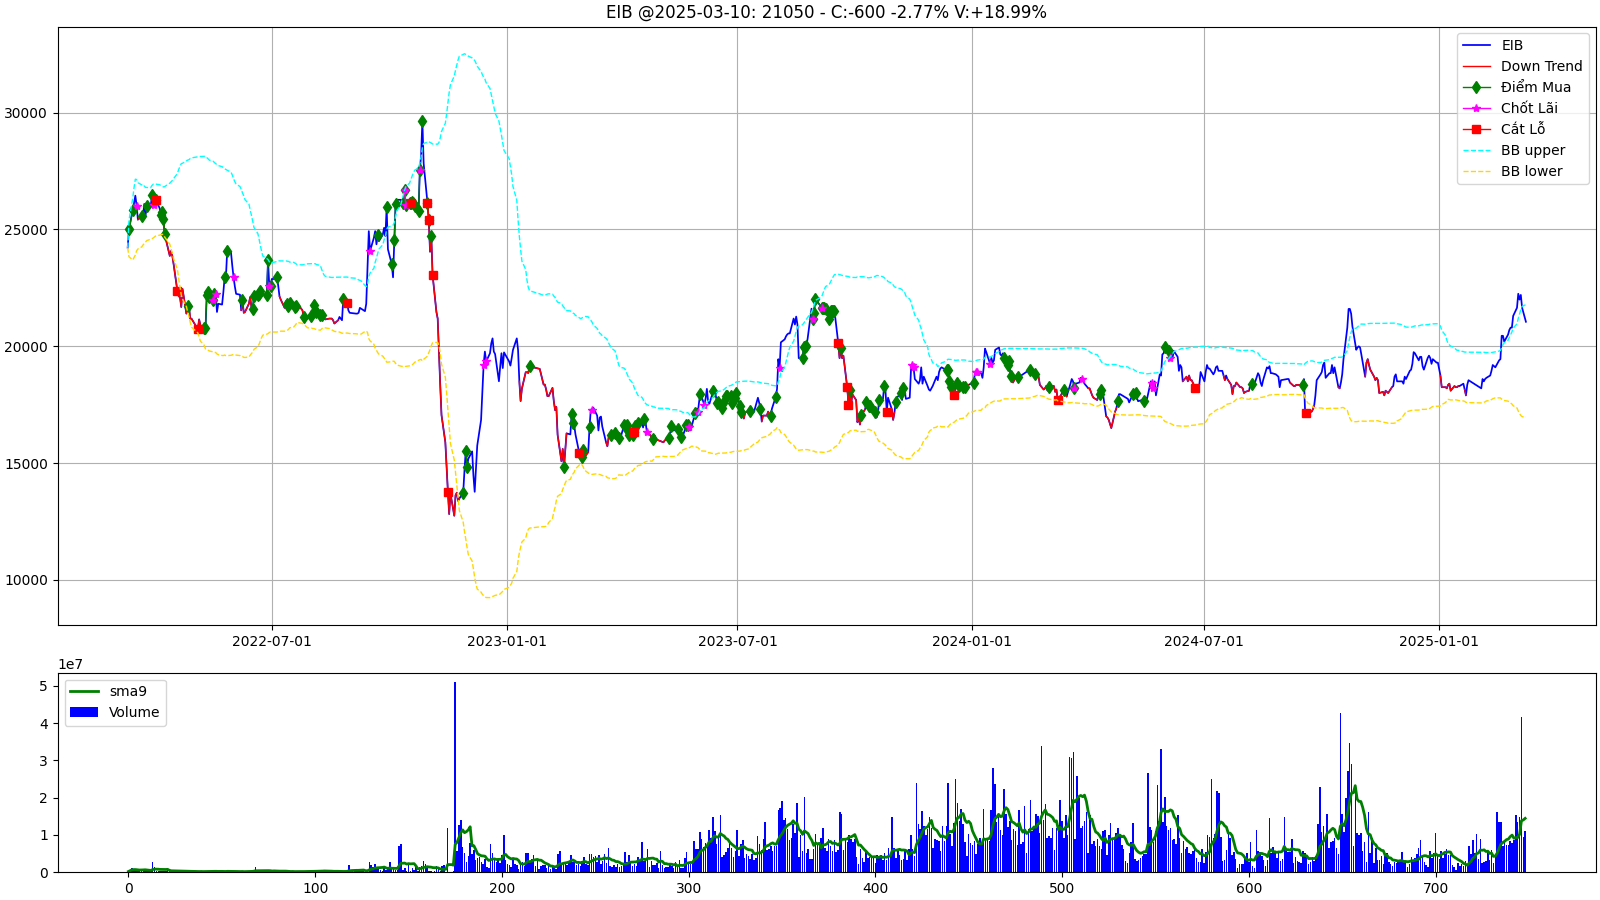Screen dimensions: 1600x900
Task: Click the 500 x-axis label on volume chart
Action: click(x=1062, y=888)
